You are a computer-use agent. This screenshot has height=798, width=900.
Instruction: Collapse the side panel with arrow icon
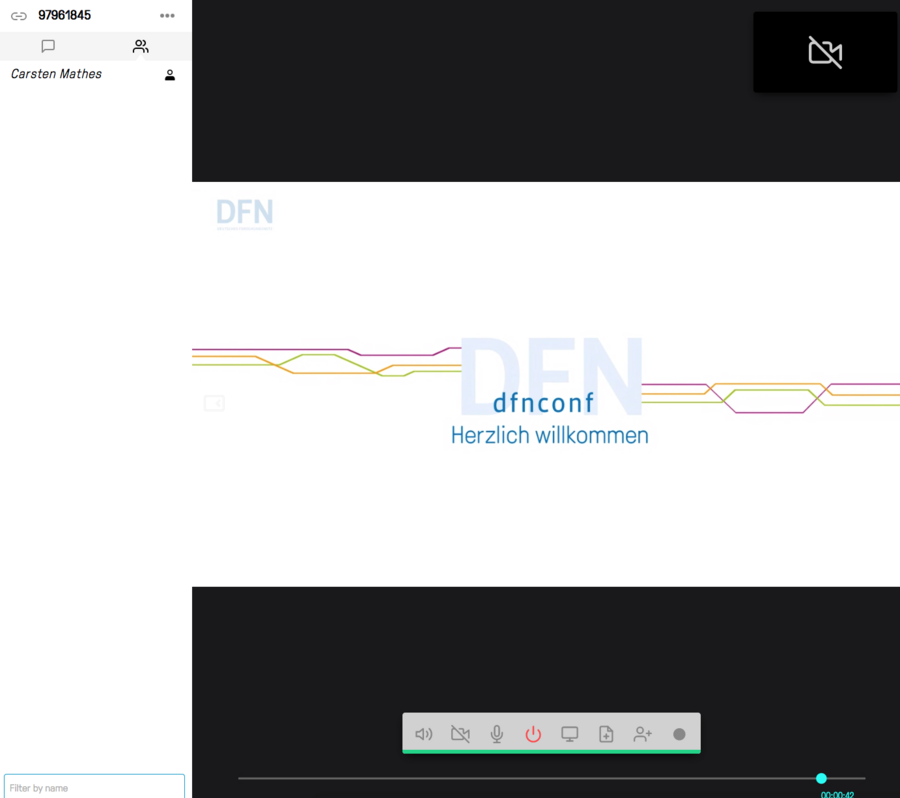pos(214,403)
